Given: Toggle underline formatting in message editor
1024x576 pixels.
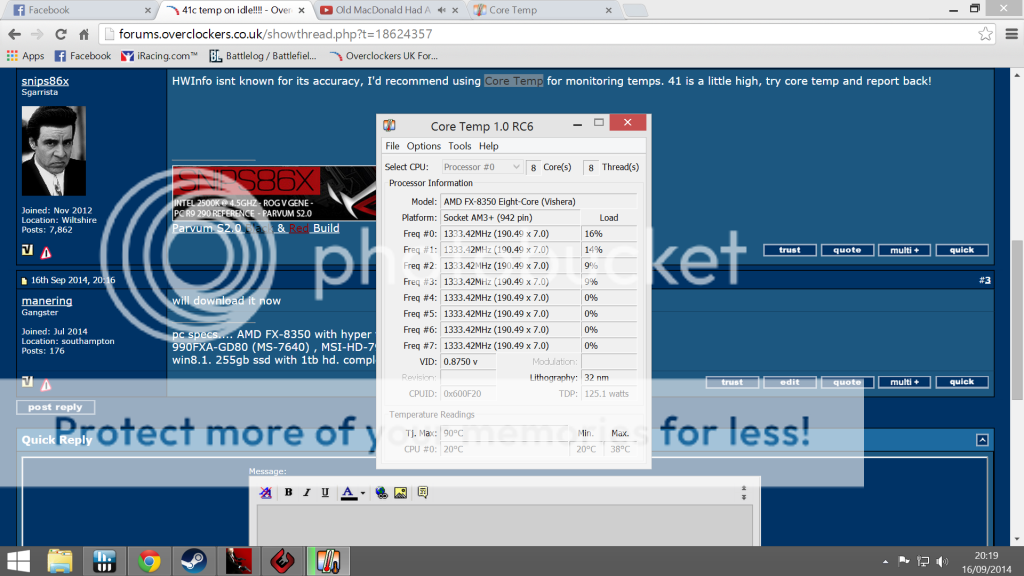Looking at the screenshot, I should coord(325,492).
